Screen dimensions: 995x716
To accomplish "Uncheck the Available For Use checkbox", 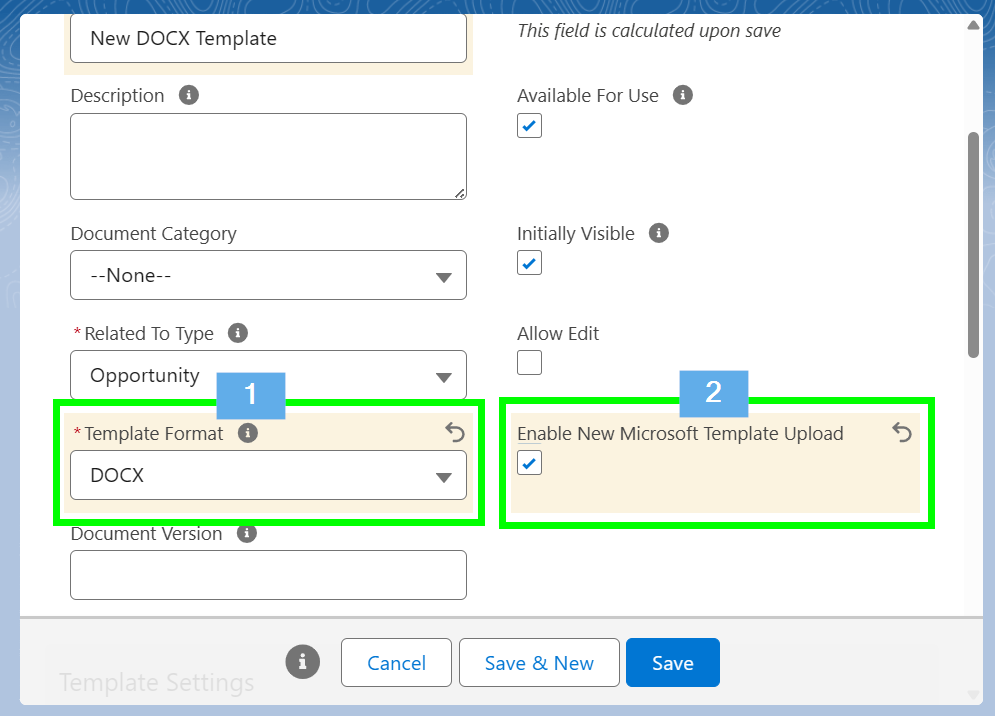I will (529, 126).
